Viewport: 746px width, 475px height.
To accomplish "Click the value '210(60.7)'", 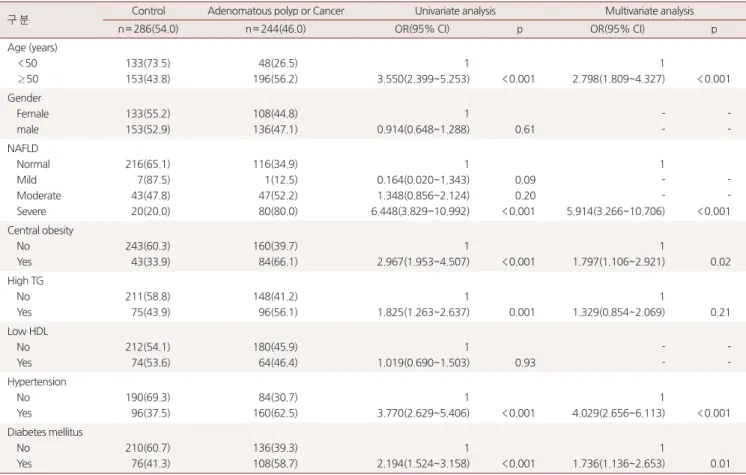I will 148,448.
